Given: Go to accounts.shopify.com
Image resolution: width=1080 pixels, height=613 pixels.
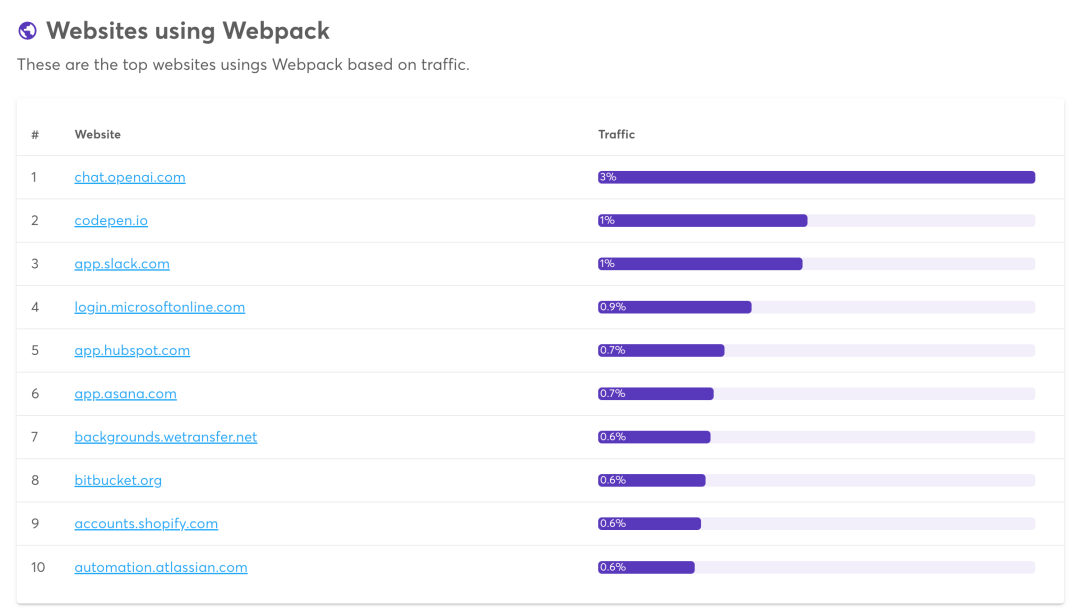Looking at the screenshot, I should tap(146, 523).
